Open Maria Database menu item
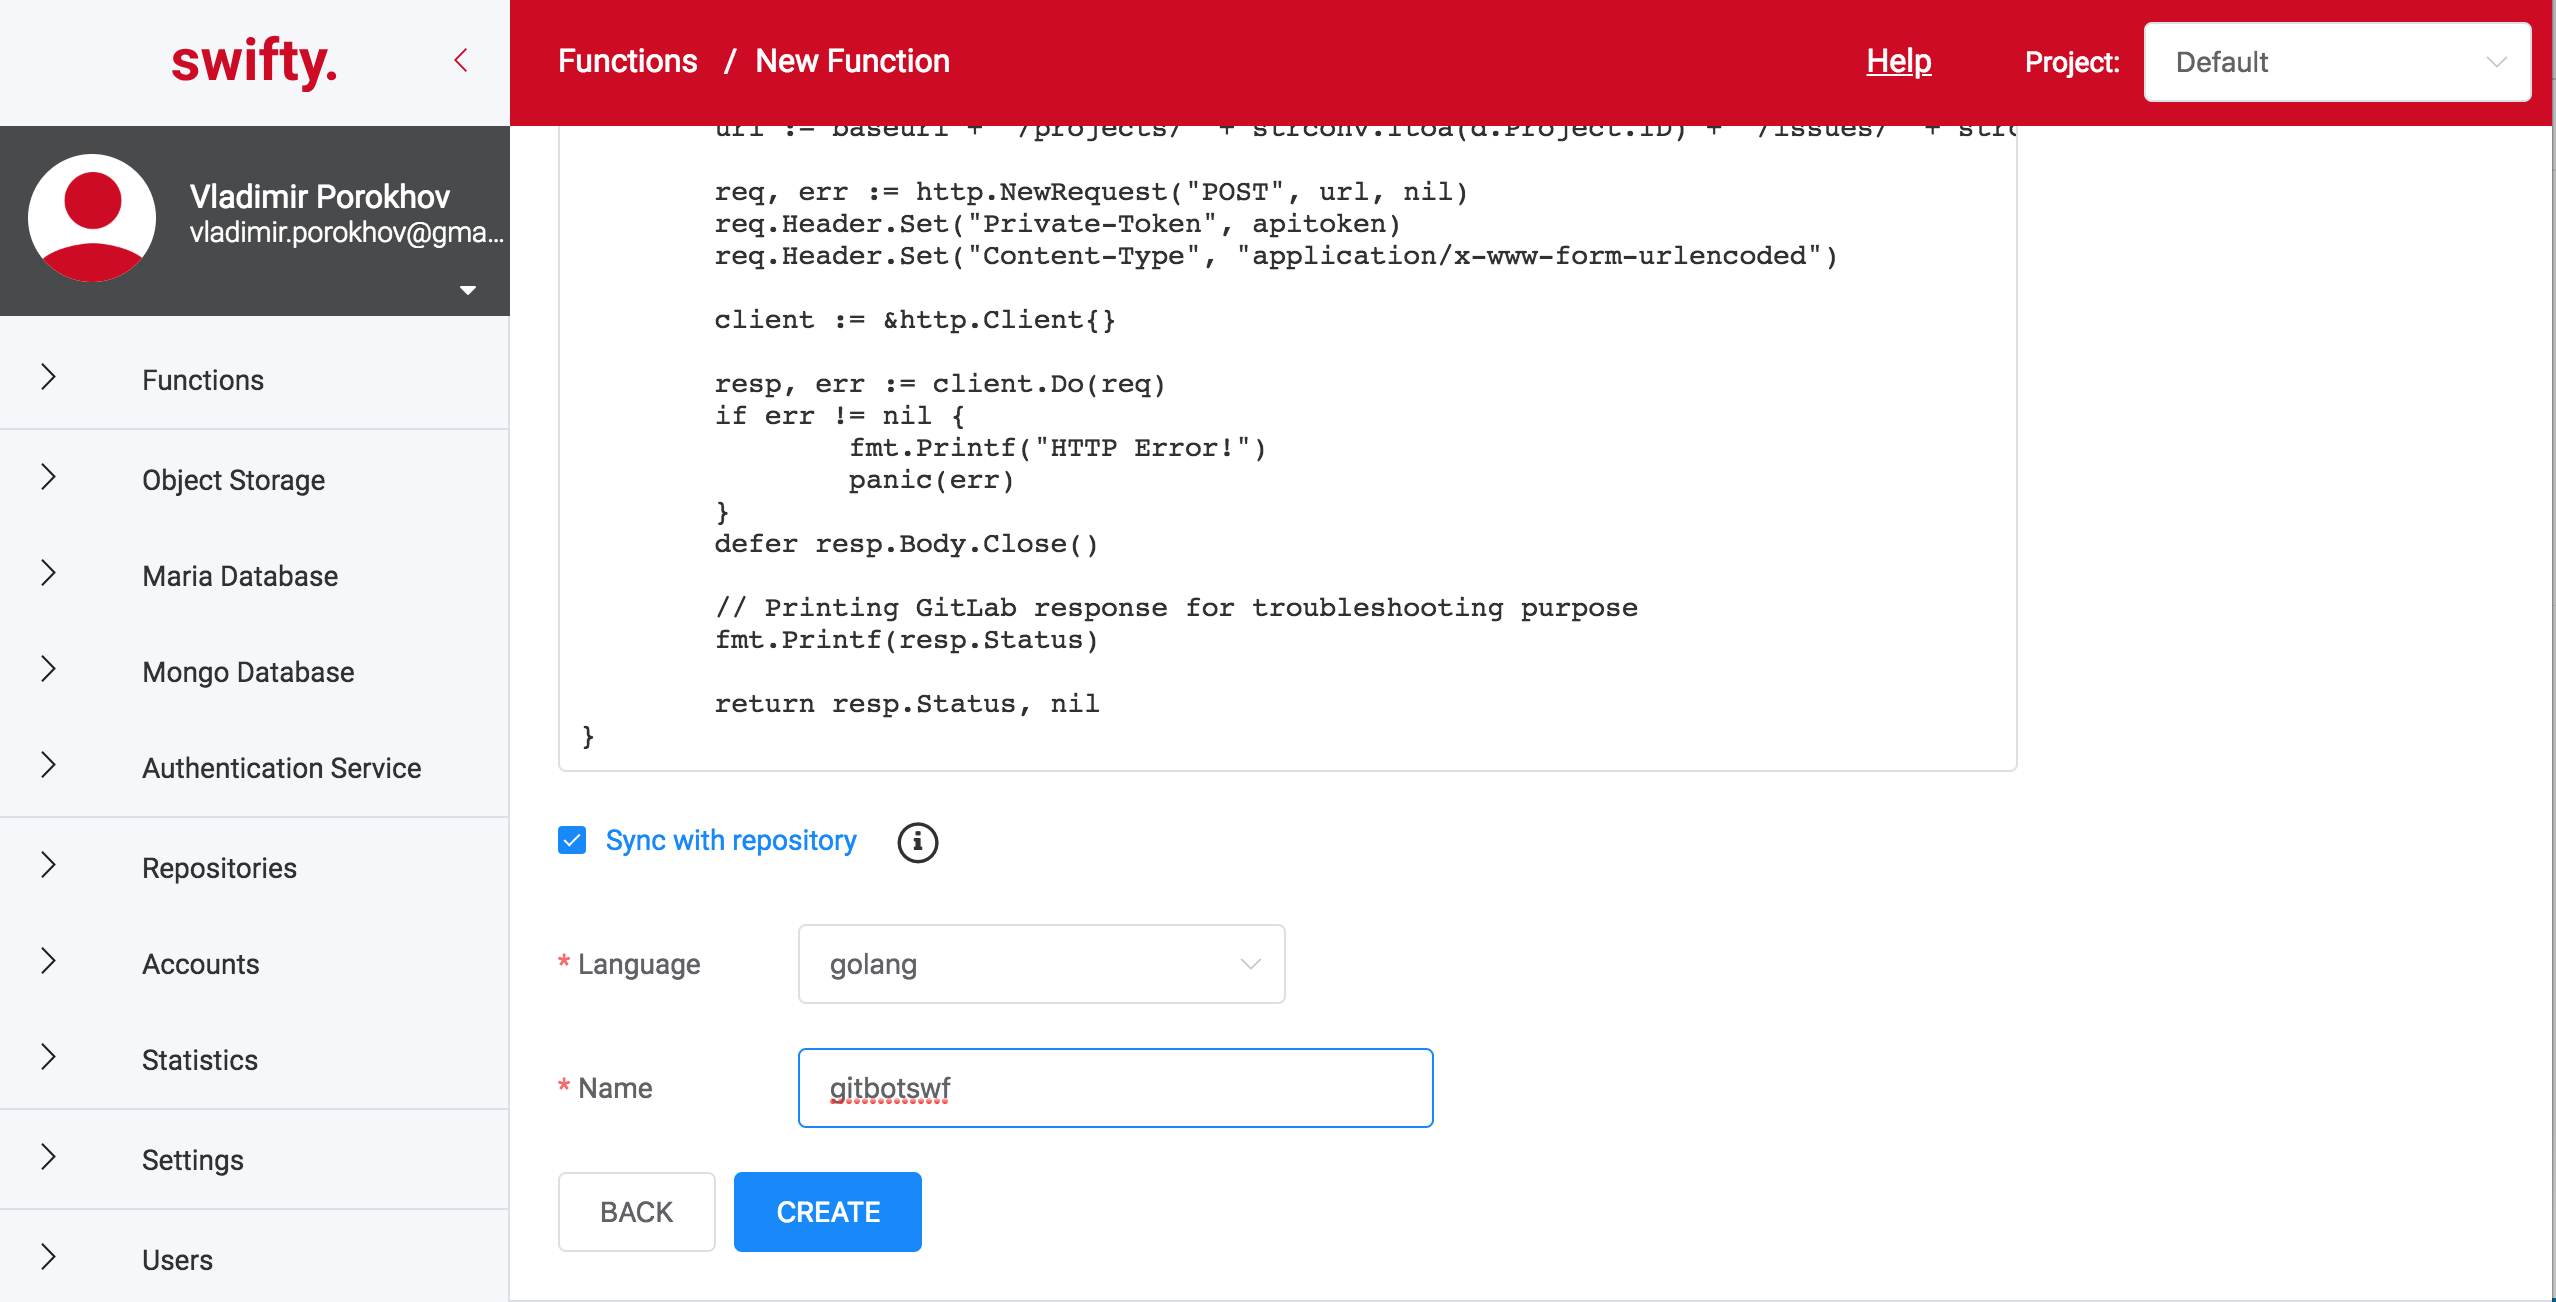2556x1302 pixels. (x=240, y=576)
